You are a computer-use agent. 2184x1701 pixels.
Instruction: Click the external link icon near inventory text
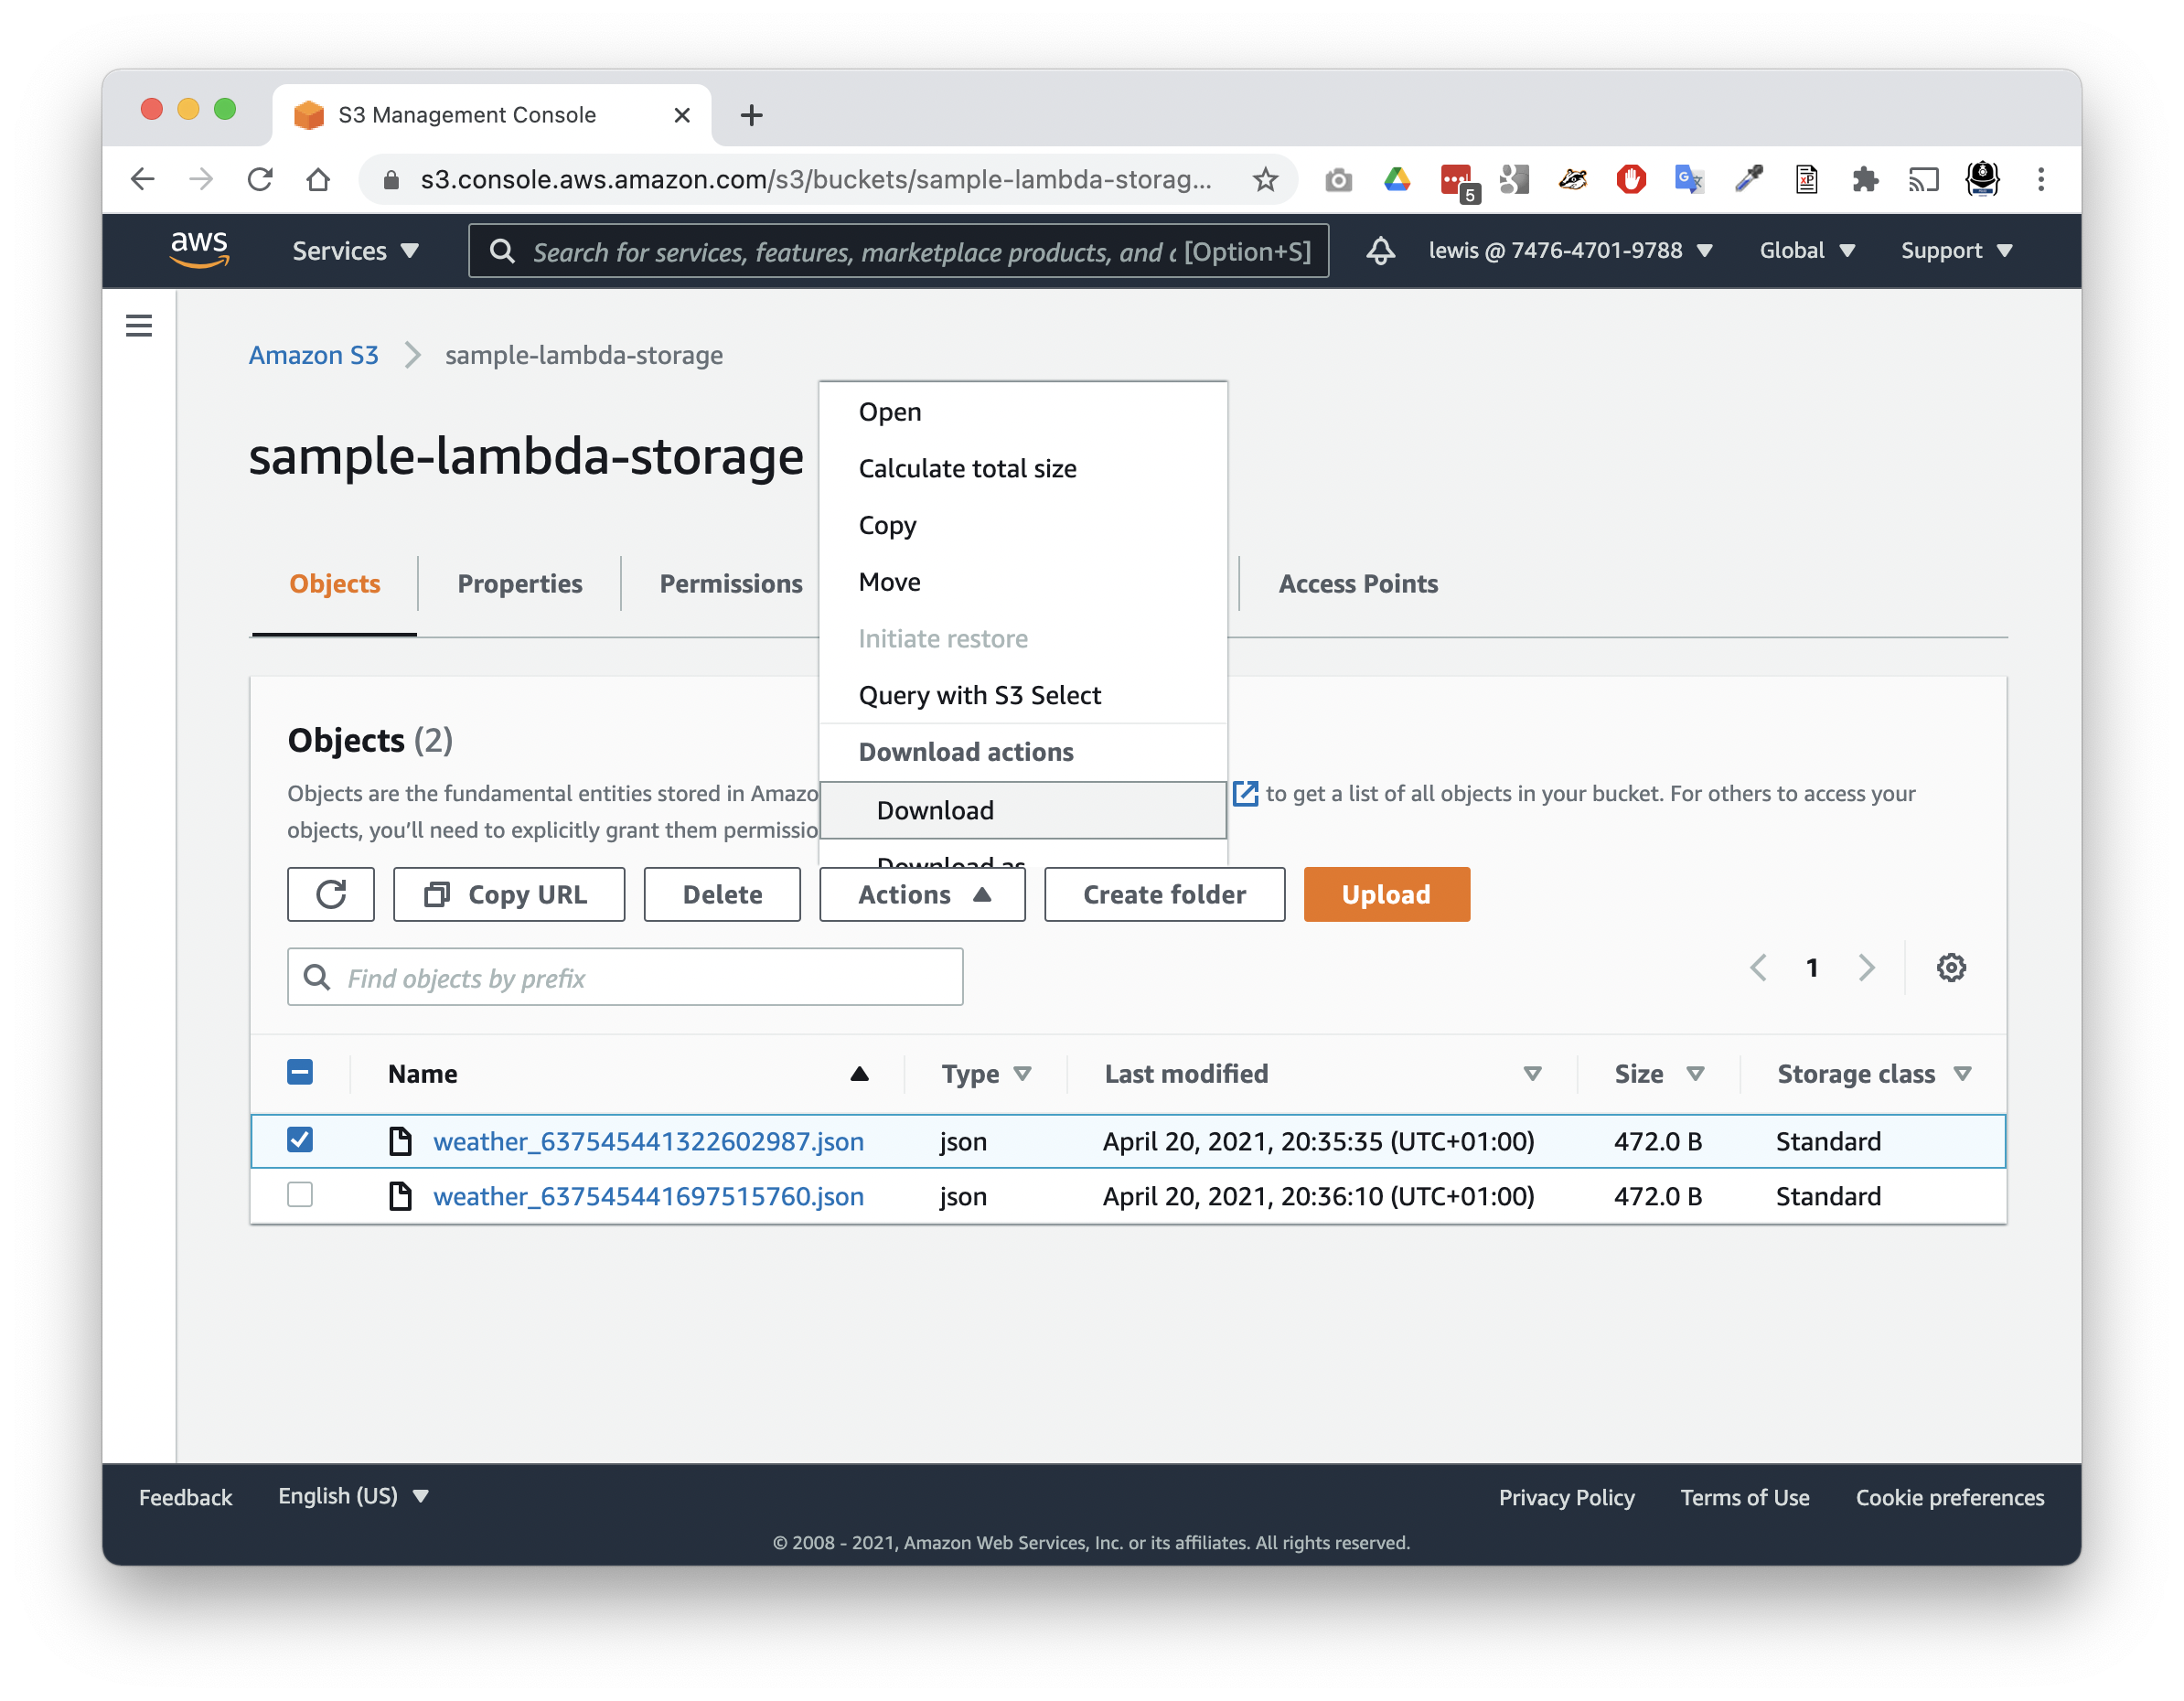pyautogui.click(x=1245, y=793)
